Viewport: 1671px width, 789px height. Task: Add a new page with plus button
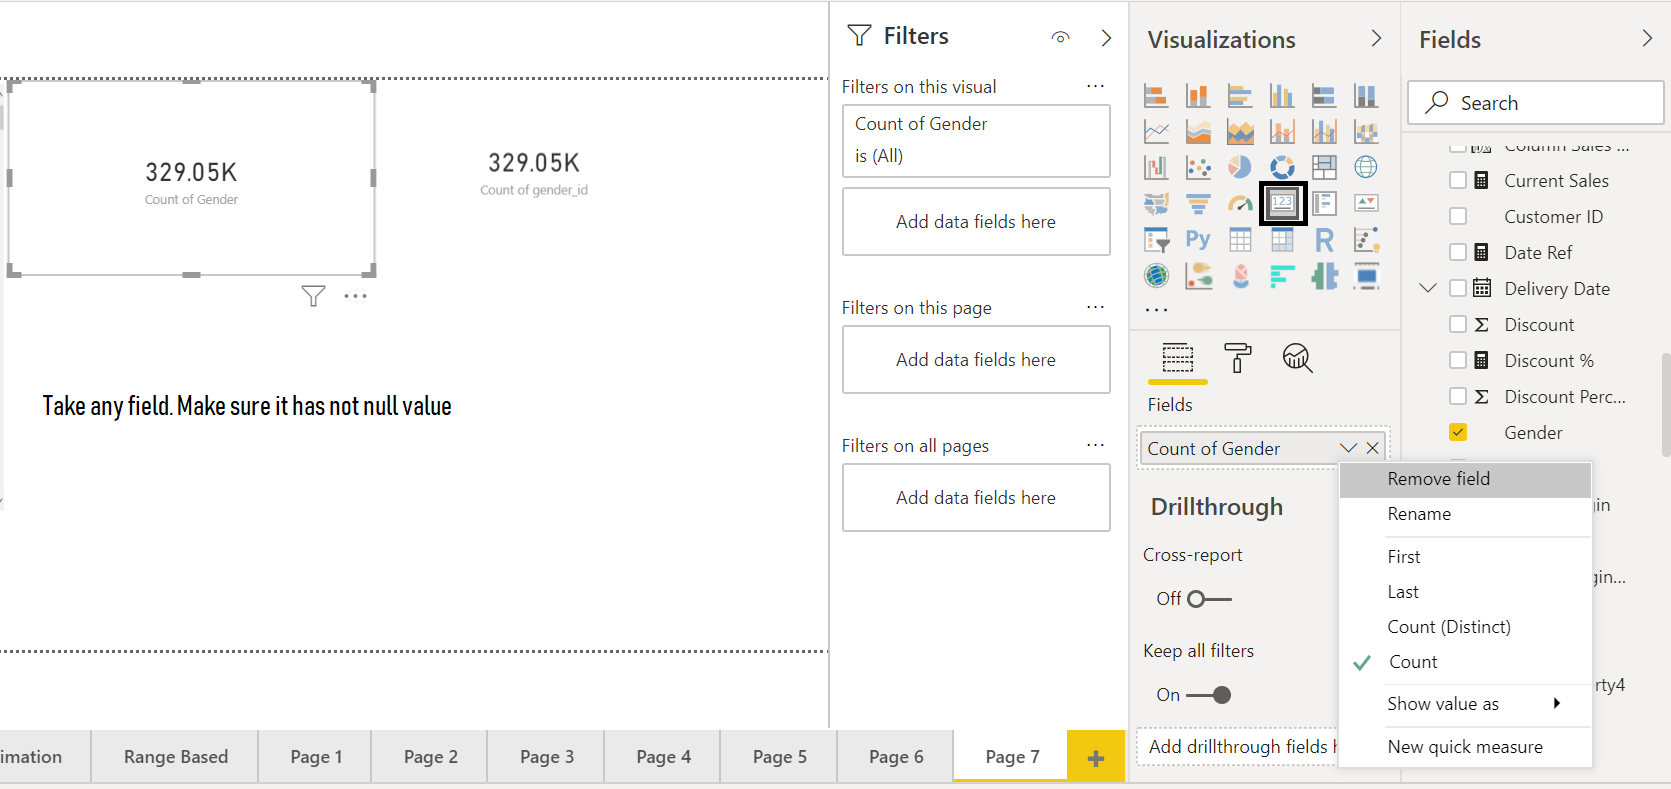[1096, 758]
